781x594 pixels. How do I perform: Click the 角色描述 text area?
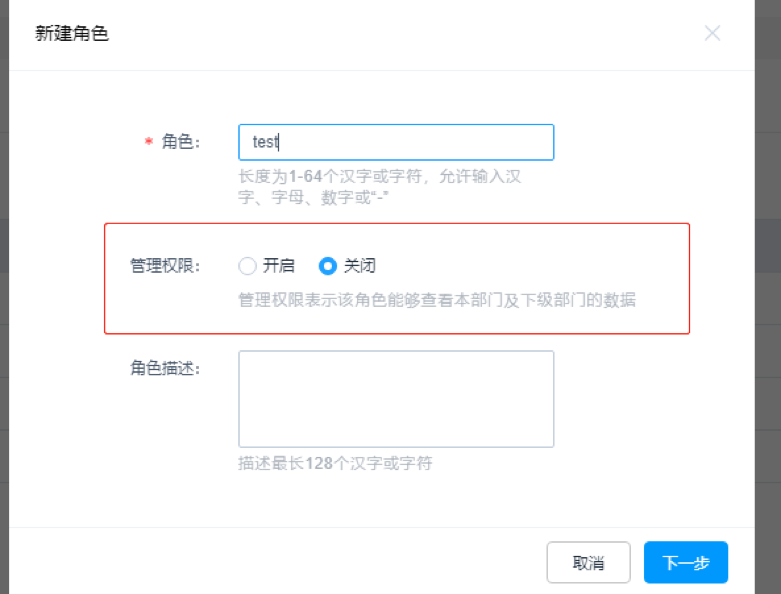click(x=396, y=398)
